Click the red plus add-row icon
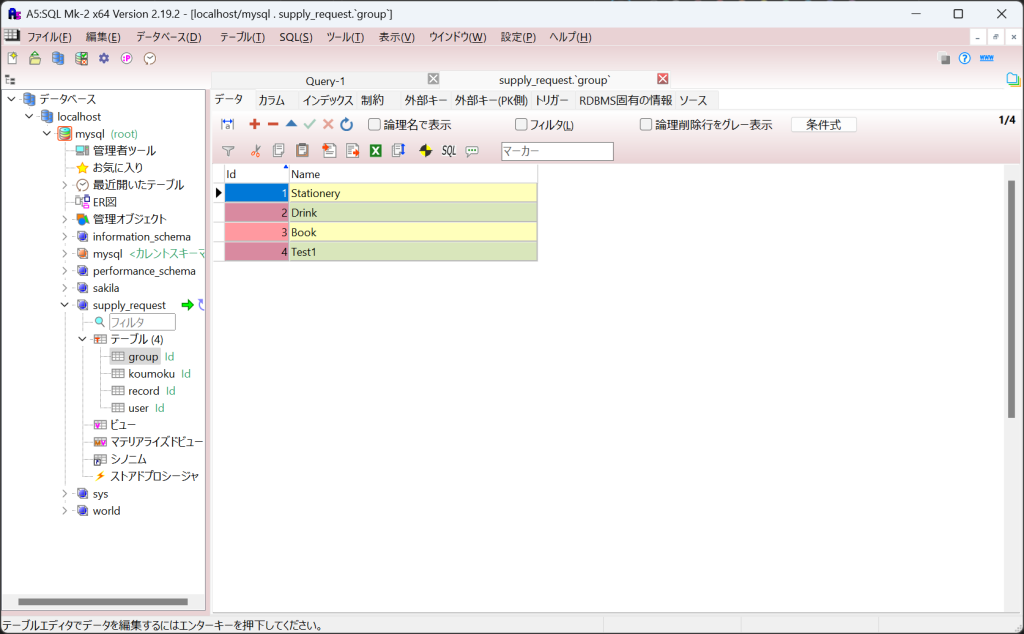Image resolution: width=1024 pixels, height=634 pixels. coord(254,124)
